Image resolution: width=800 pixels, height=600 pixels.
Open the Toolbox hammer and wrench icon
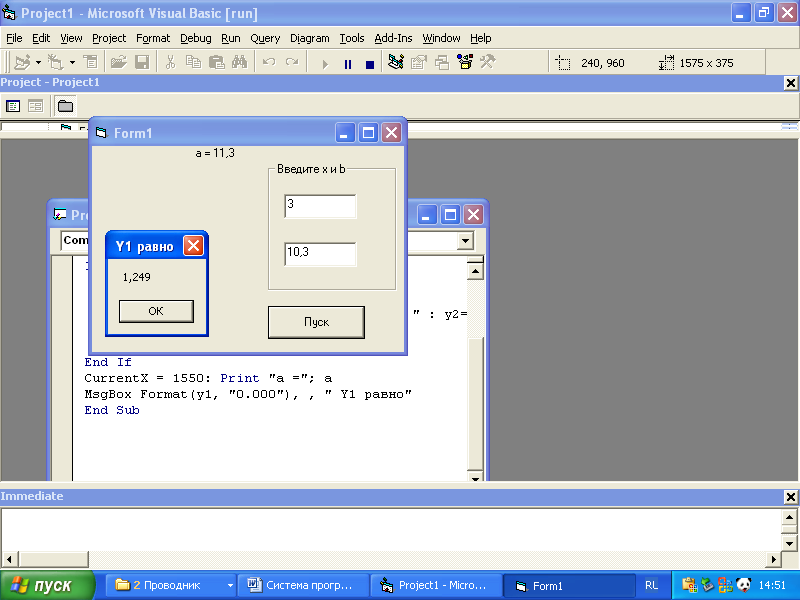tap(488, 62)
